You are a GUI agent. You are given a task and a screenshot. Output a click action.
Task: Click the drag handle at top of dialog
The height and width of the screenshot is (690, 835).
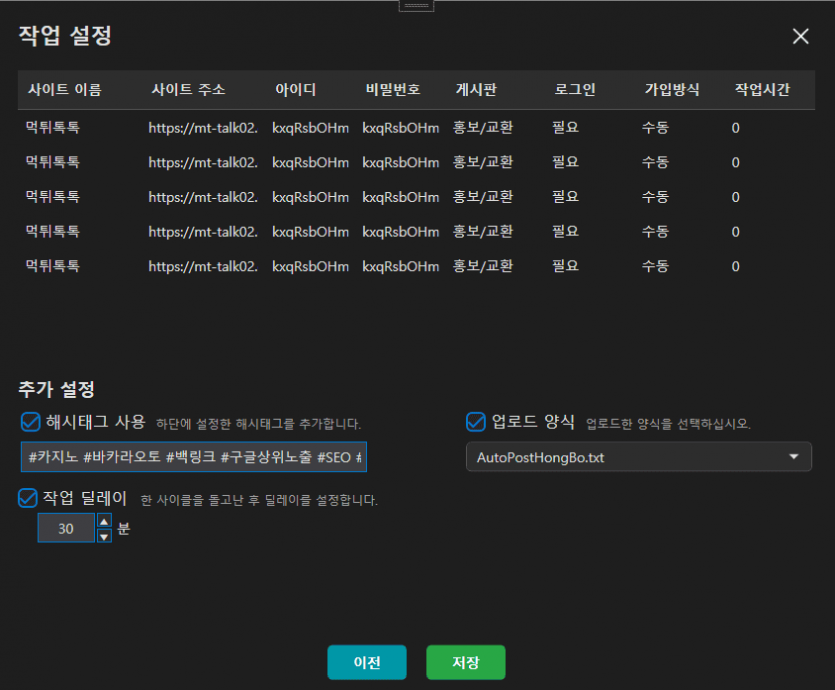click(x=416, y=5)
